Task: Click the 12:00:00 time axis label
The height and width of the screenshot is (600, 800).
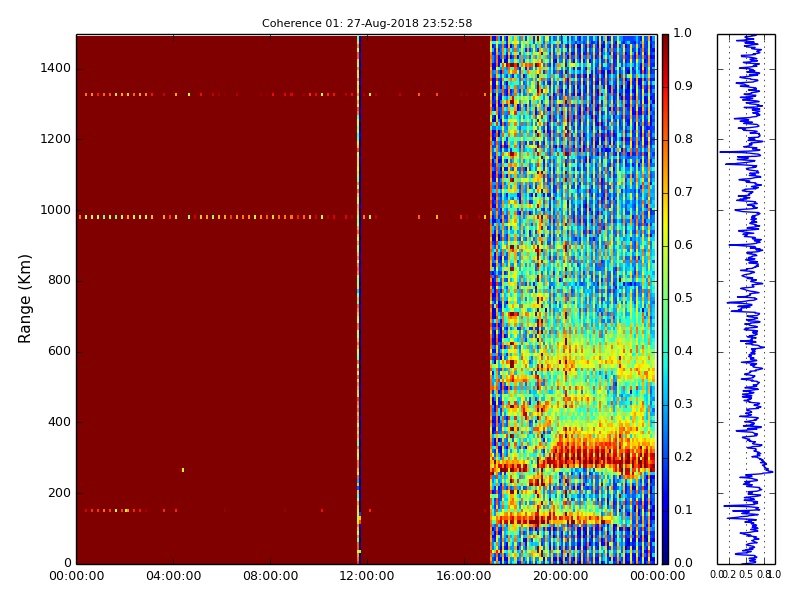Action: tap(367, 577)
